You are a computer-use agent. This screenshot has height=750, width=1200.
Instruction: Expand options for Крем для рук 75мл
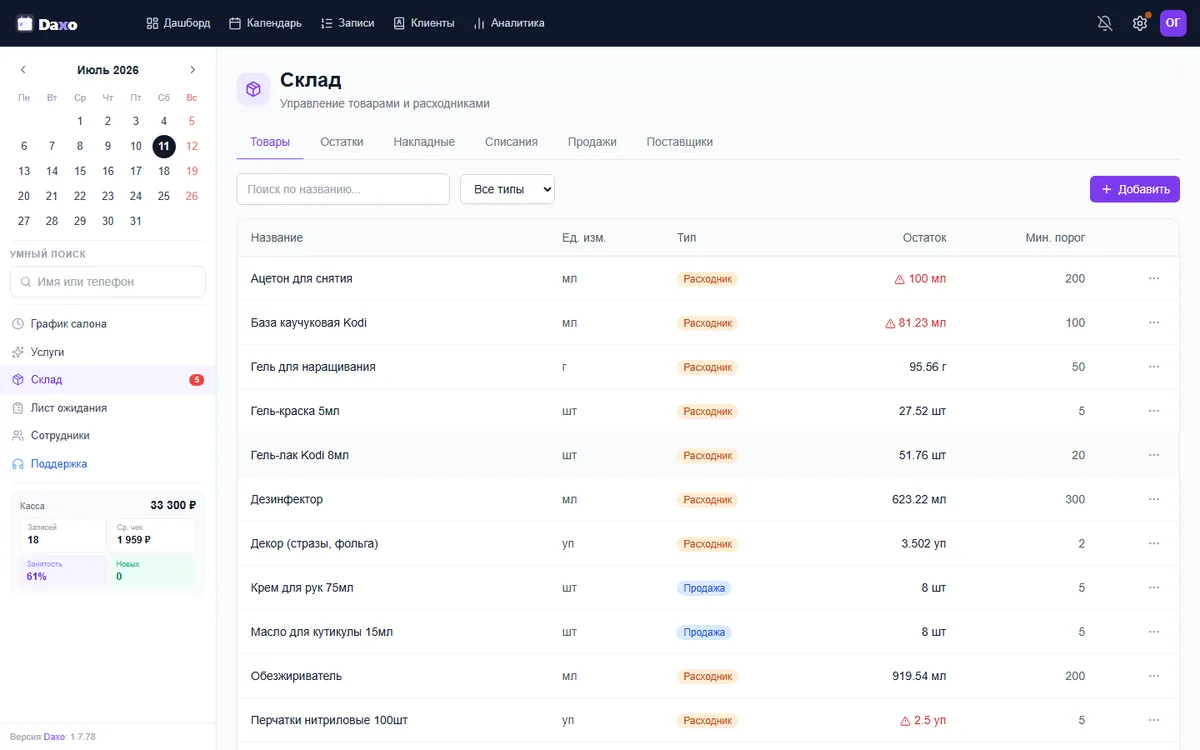pyautogui.click(x=1154, y=588)
